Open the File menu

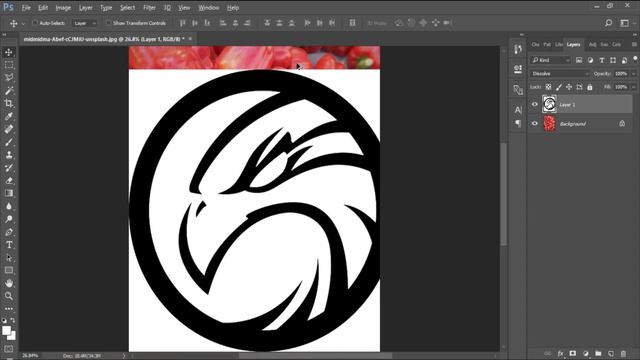click(26, 8)
